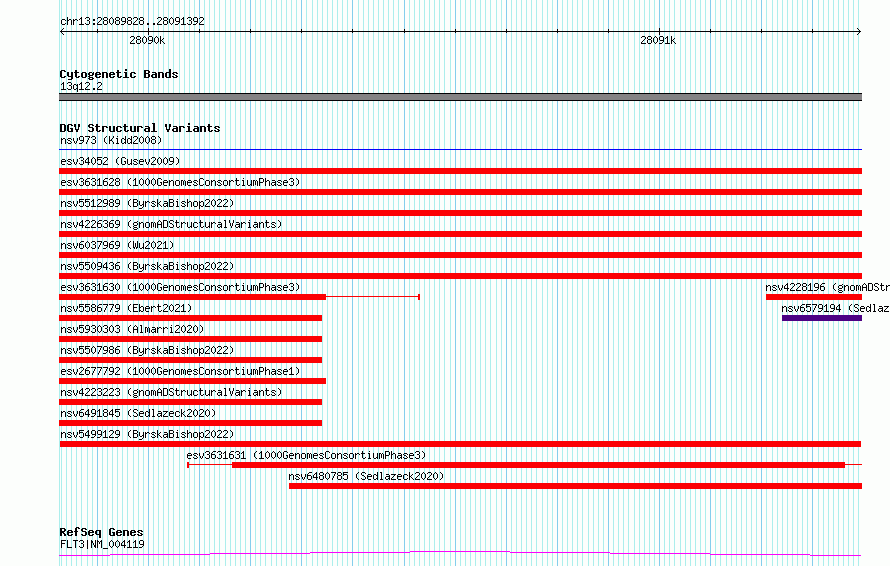Open the Cytogenetic Bands track heading
The image size is (890, 566).
coord(119,74)
